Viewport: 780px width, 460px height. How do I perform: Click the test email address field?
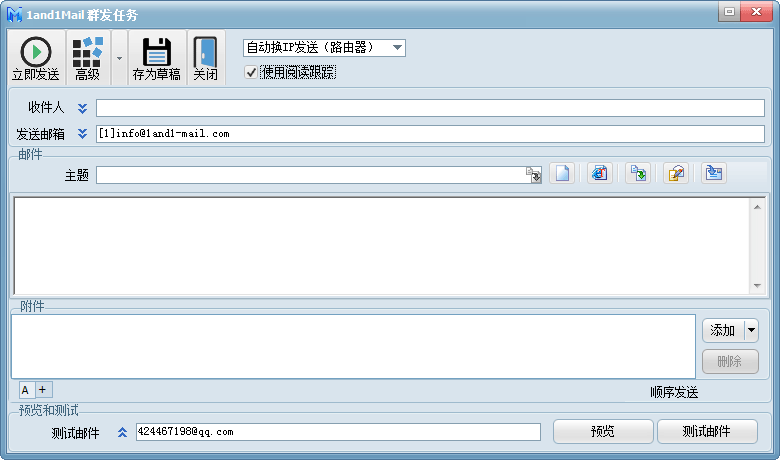pyautogui.click(x=338, y=432)
